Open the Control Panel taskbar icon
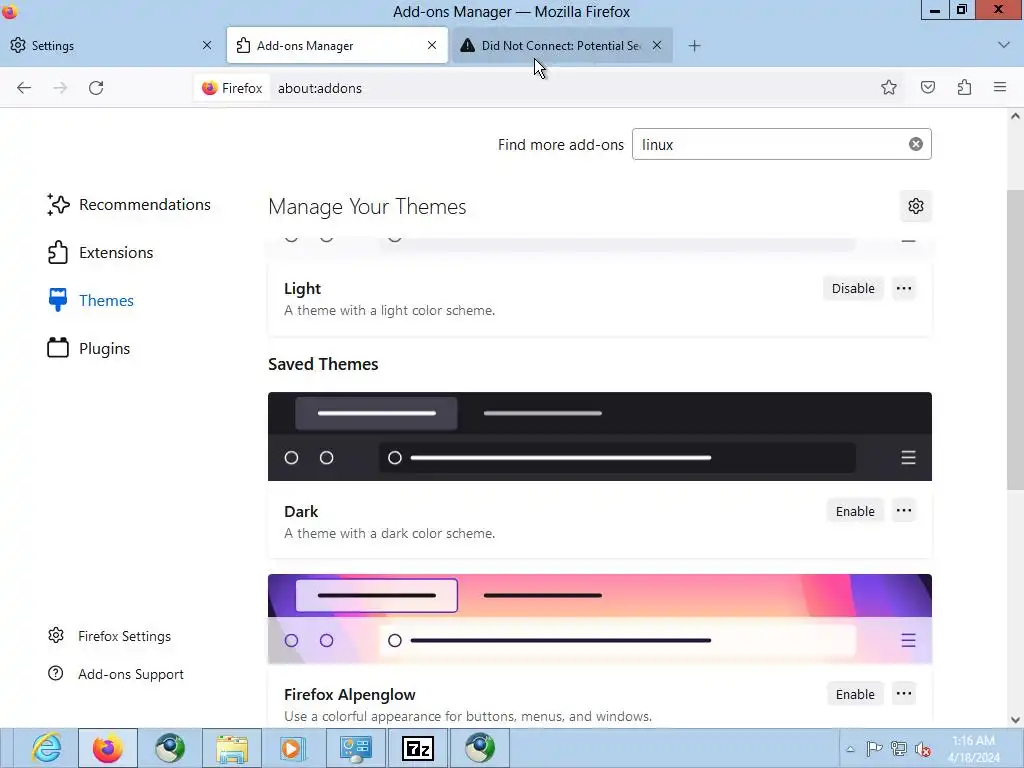1024x768 pixels. pyautogui.click(x=355, y=748)
